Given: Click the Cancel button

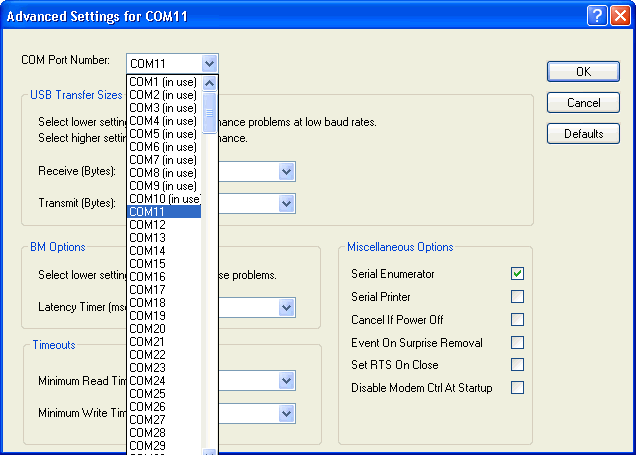Looking at the screenshot, I should coord(583,103).
